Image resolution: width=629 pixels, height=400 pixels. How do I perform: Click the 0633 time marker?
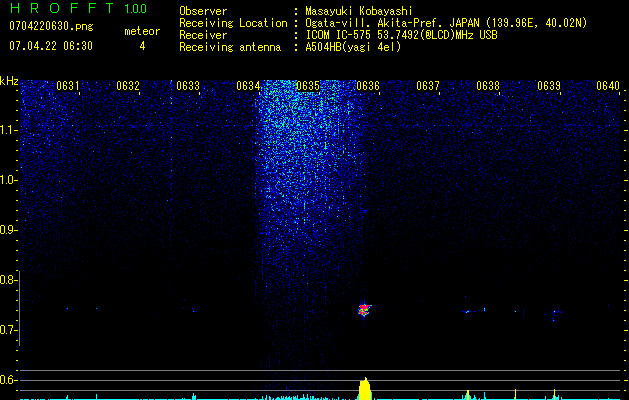pyautogui.click(x=188, y=86)
